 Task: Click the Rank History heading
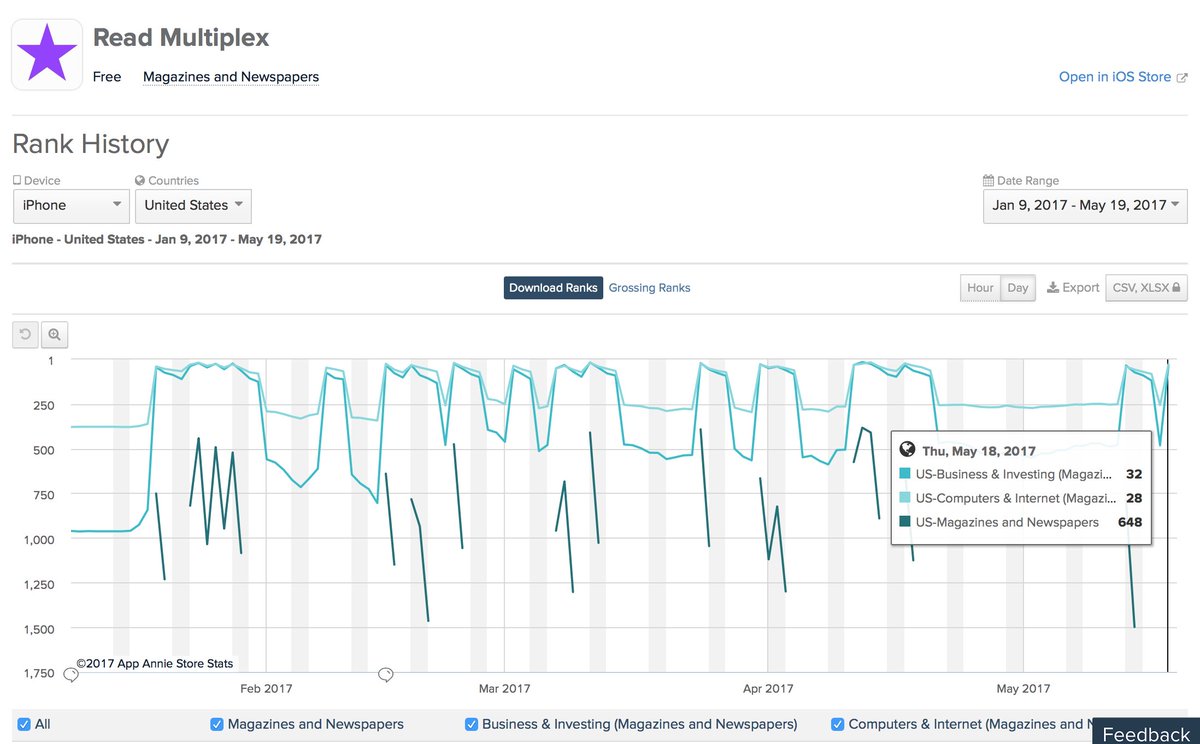tap(90, 144)
